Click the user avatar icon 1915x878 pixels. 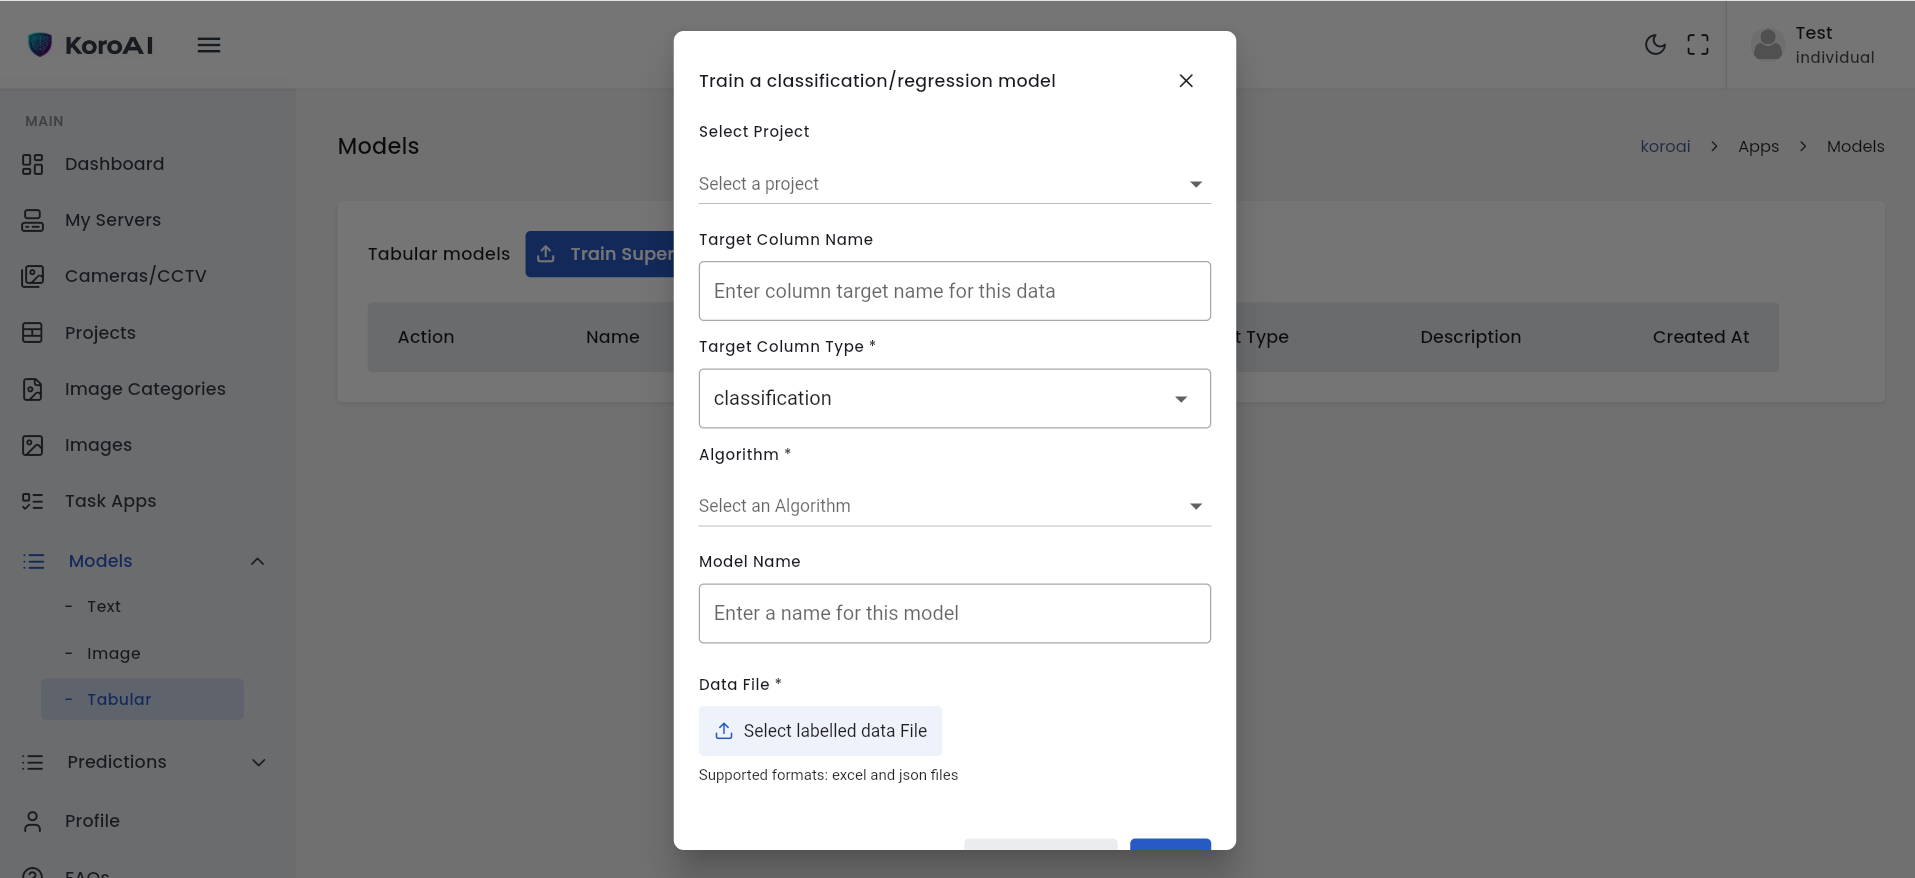[x=1767, y=45]
